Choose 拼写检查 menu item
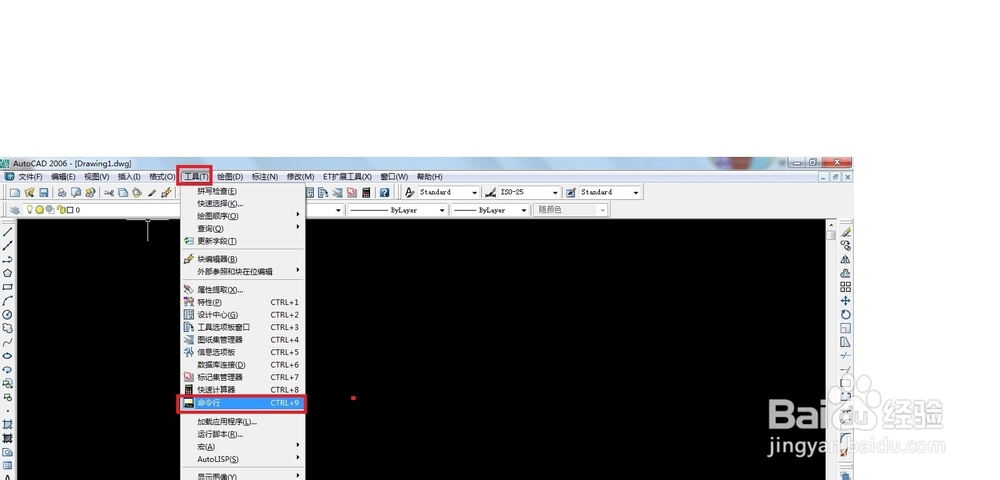This screenshot has width=1000, height=480. [x=244, y=191]
